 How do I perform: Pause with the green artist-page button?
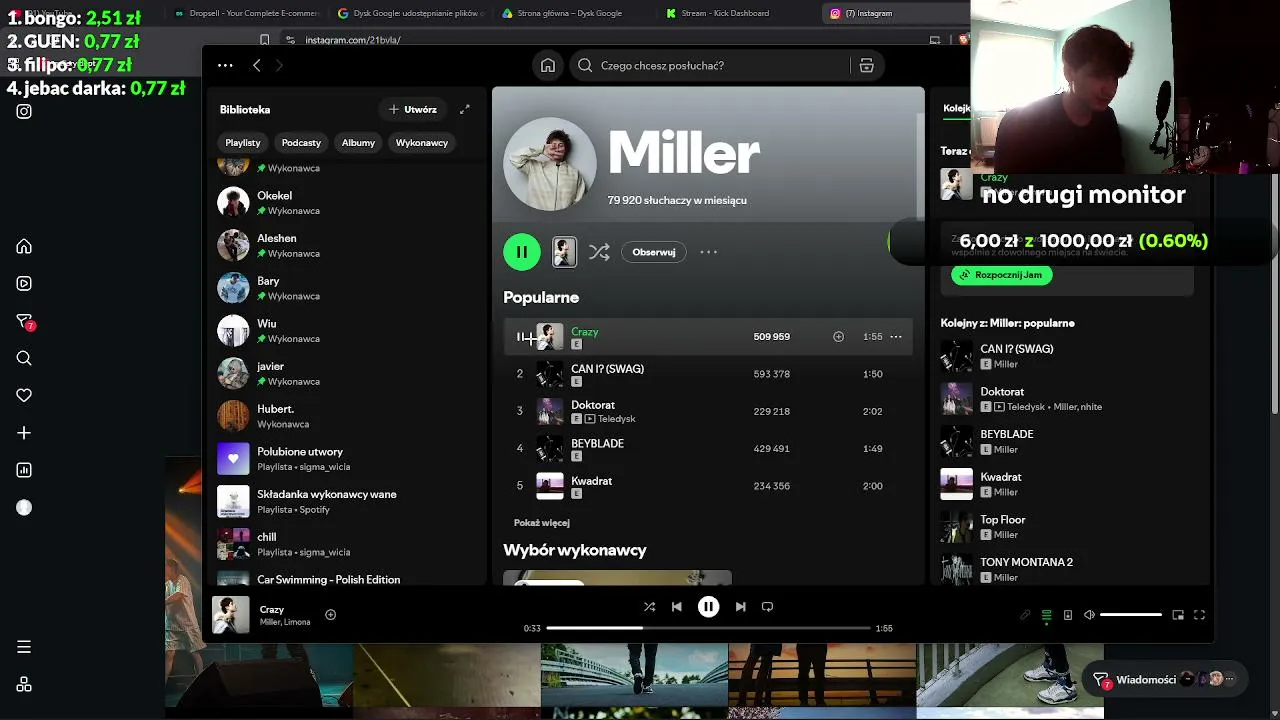click(x=522, y=252)
